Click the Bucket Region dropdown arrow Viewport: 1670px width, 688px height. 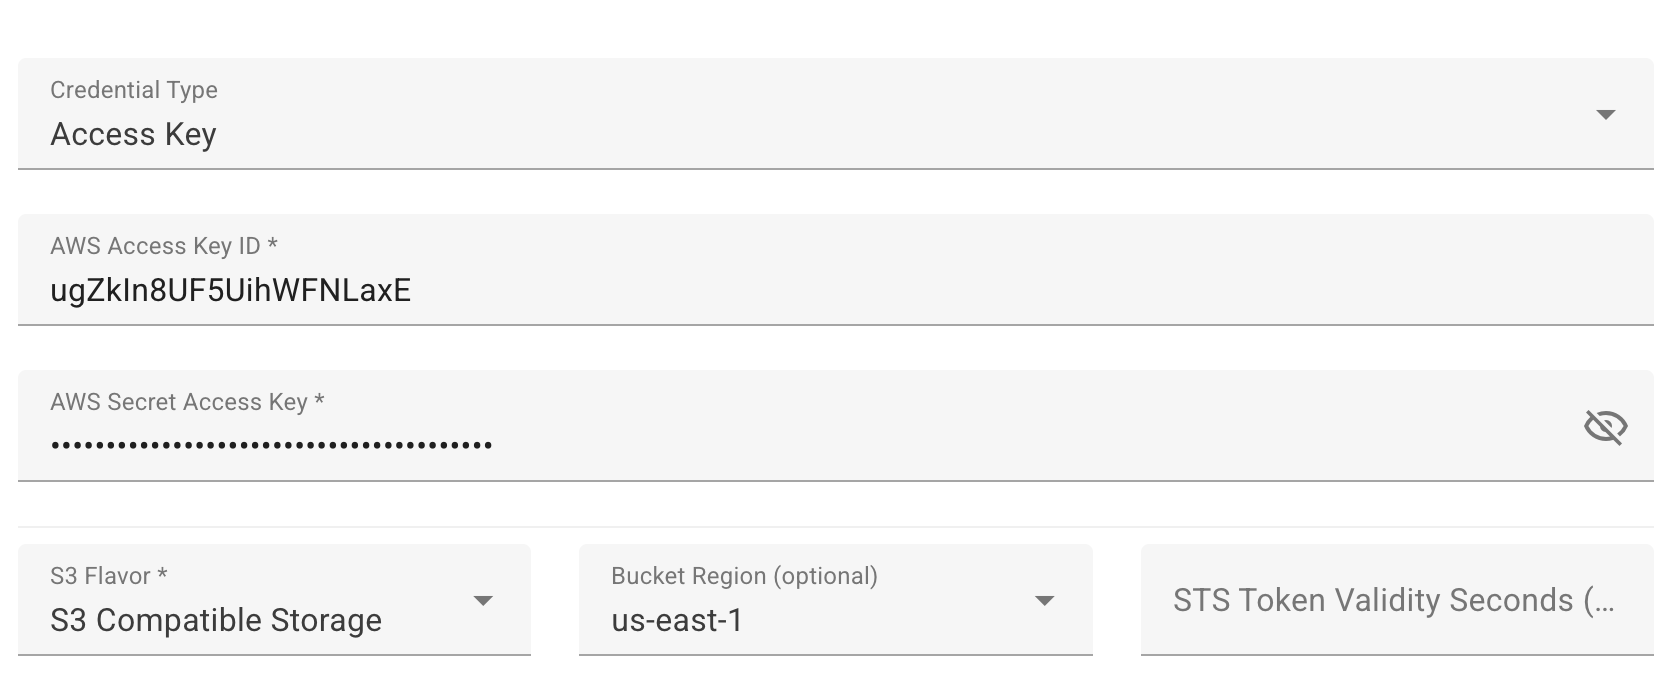pyautogui.click(x=1044, y=601)
